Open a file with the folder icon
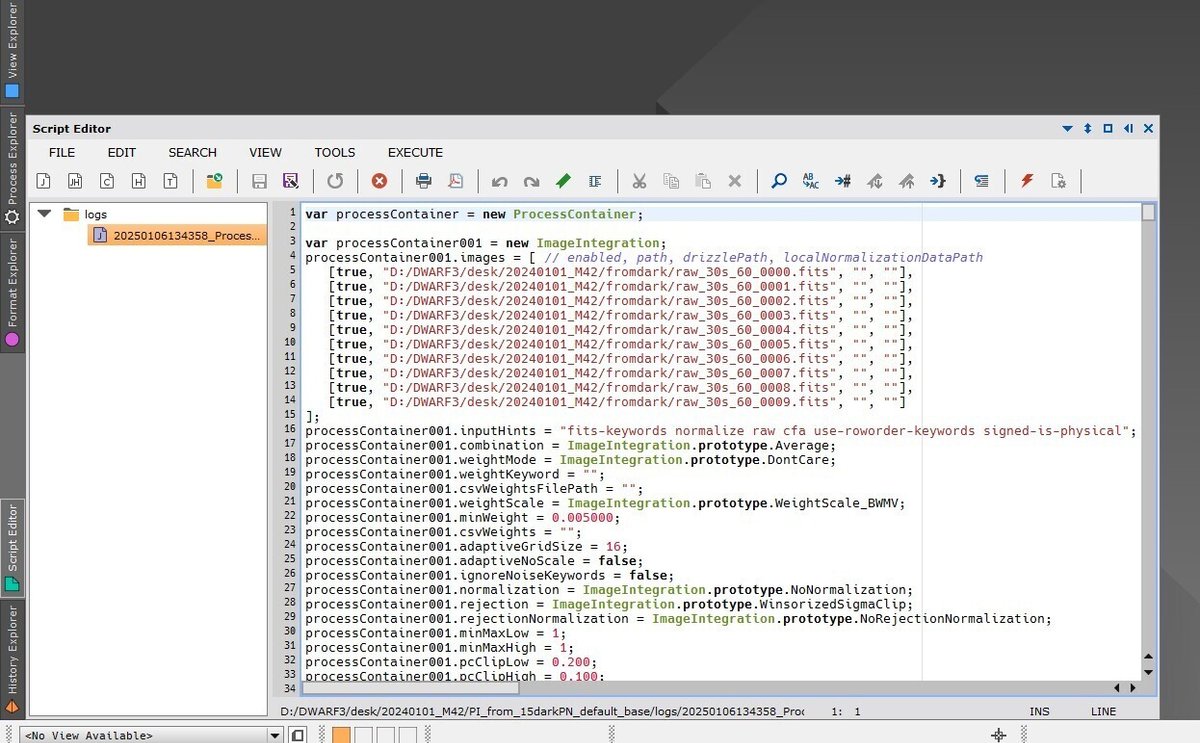1200x743 pixels. point(214,181)
